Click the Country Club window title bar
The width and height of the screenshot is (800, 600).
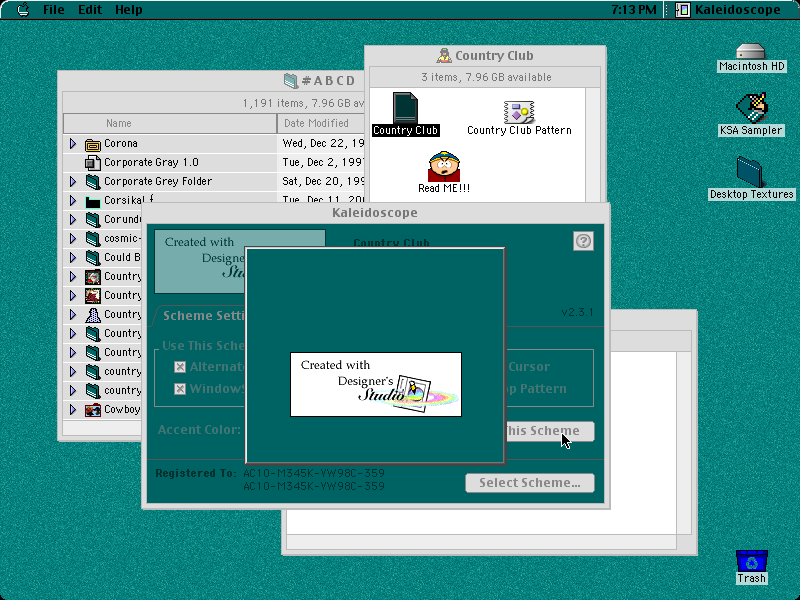(x=485, y=56)
